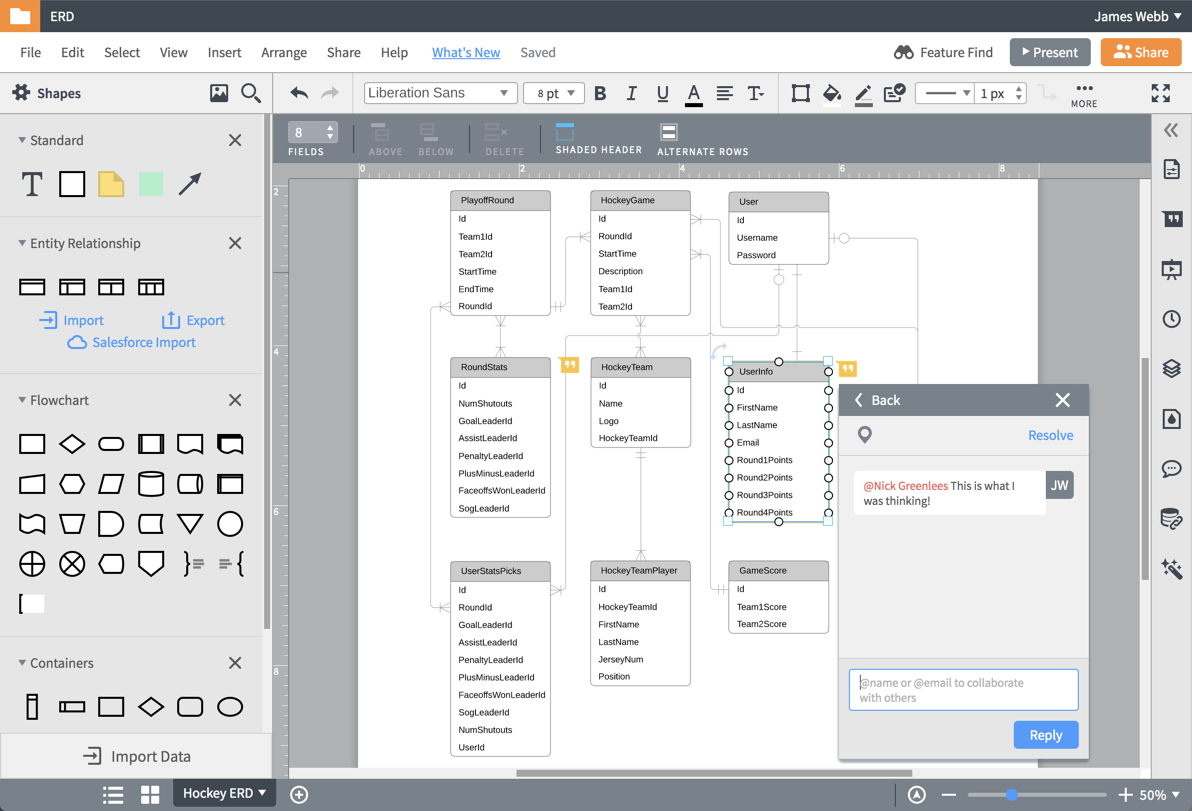Click the insert image icon

(219, 93)
